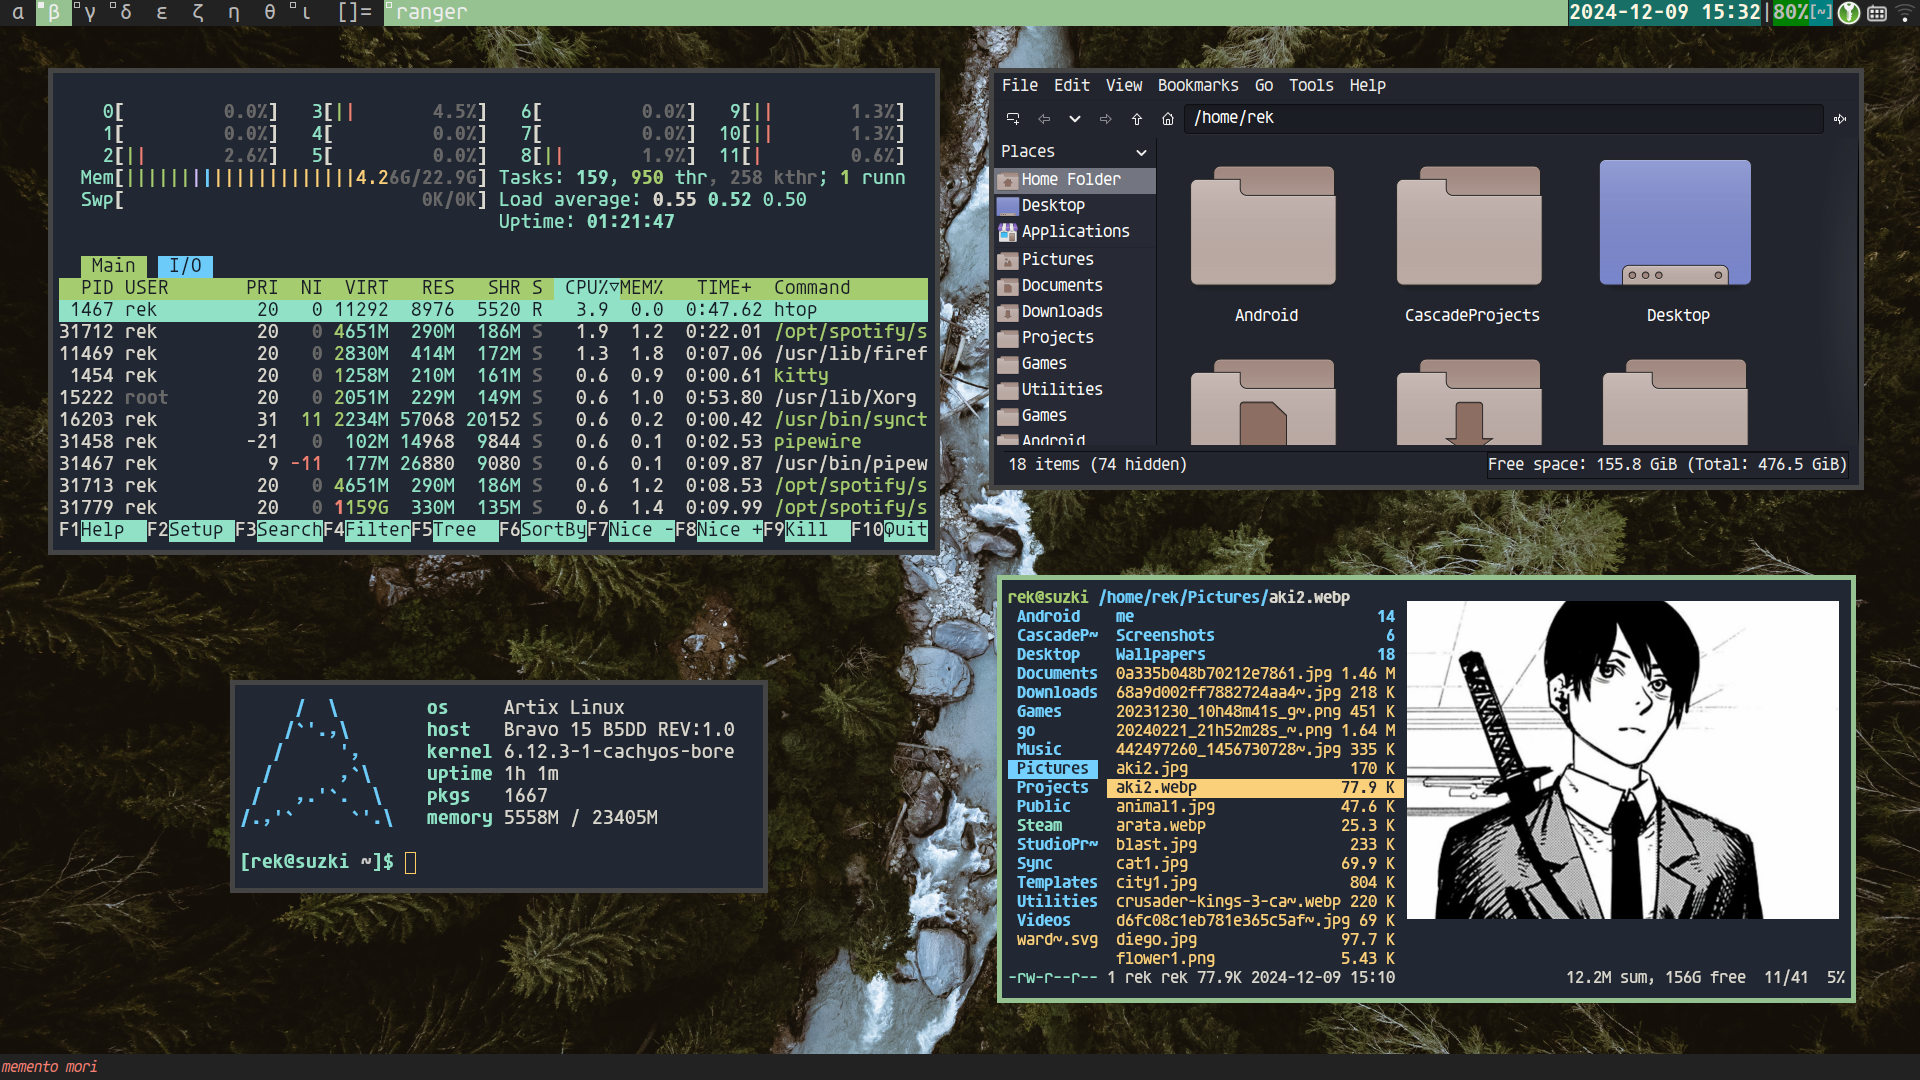This screenshot has height=1080, width=1920.
Task: Click the new tab icon in file manager
Action: point(1013,119)
